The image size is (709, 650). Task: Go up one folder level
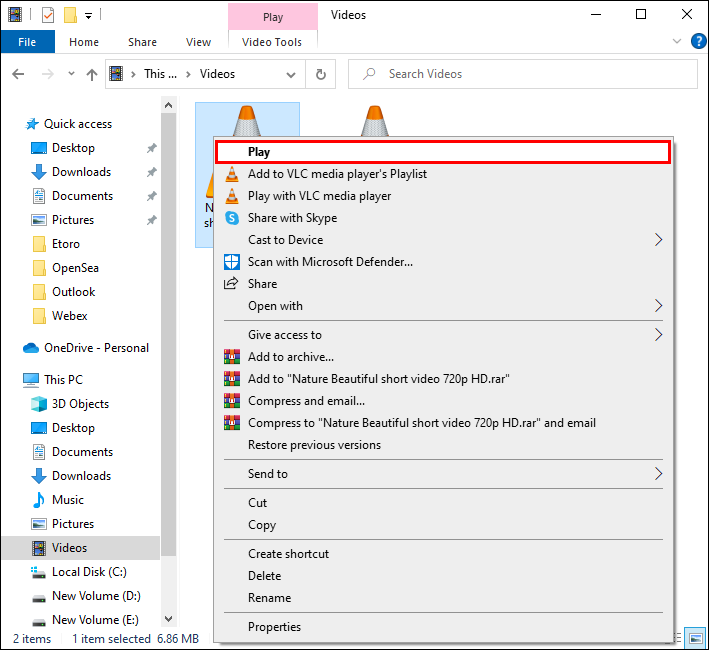(92, 74)
